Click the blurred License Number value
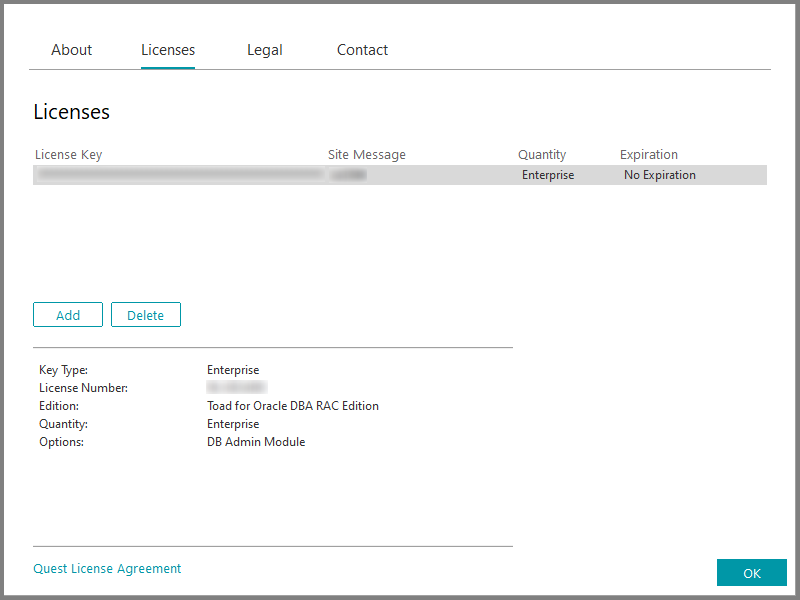Screen dimensions: 800x600 coord(237,388)
